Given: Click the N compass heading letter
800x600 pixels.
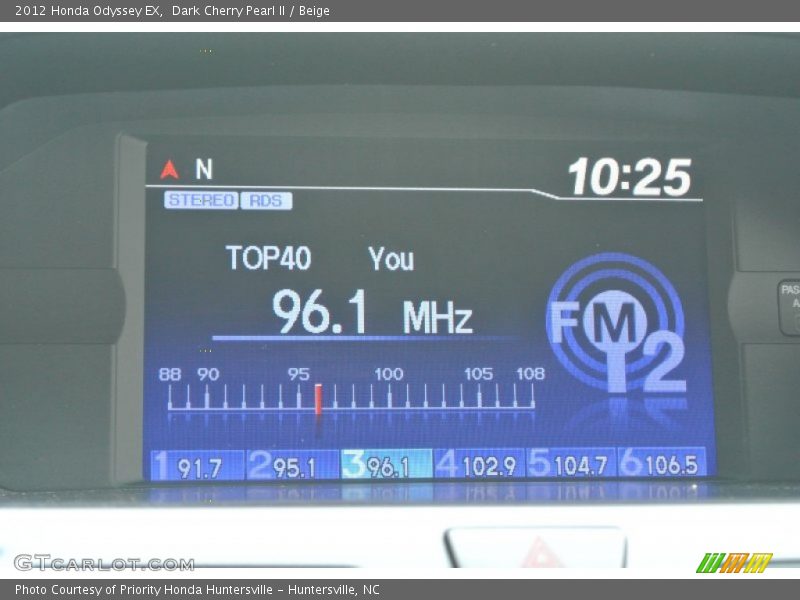Looking at the screenshot, I should [204, 169].
